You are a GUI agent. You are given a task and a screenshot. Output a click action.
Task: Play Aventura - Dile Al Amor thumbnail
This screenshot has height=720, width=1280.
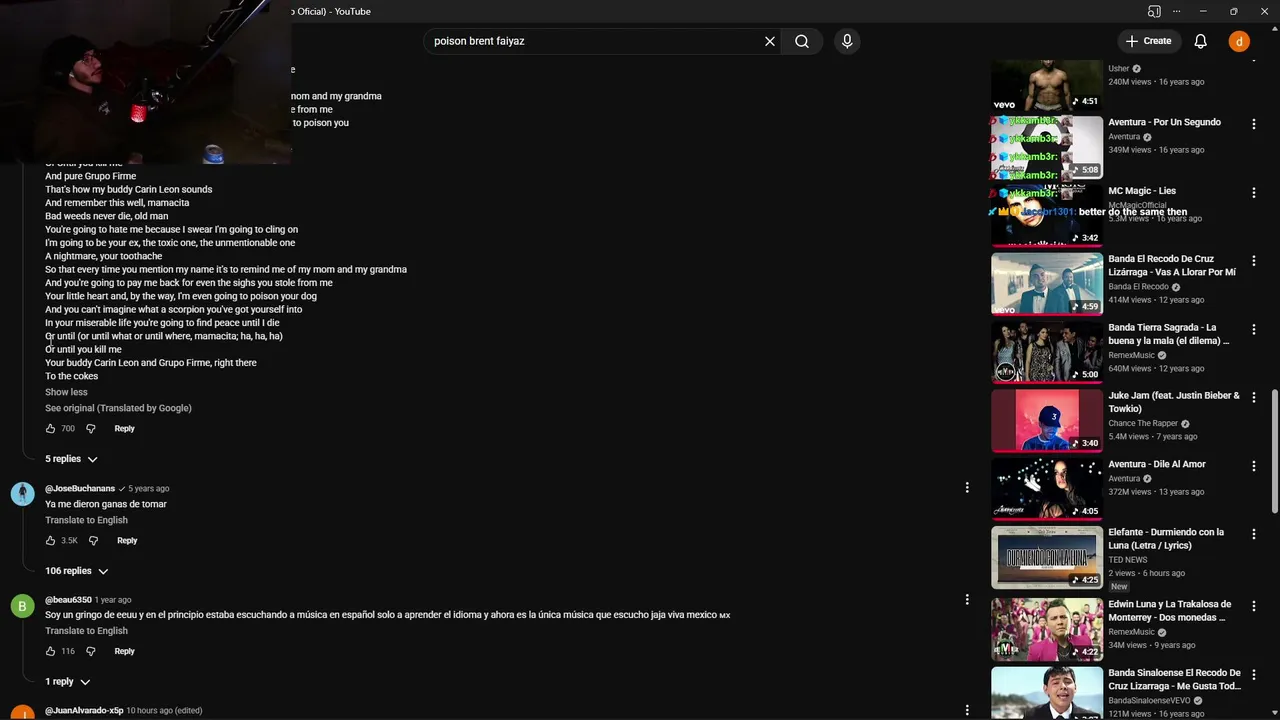point(1047,489)
